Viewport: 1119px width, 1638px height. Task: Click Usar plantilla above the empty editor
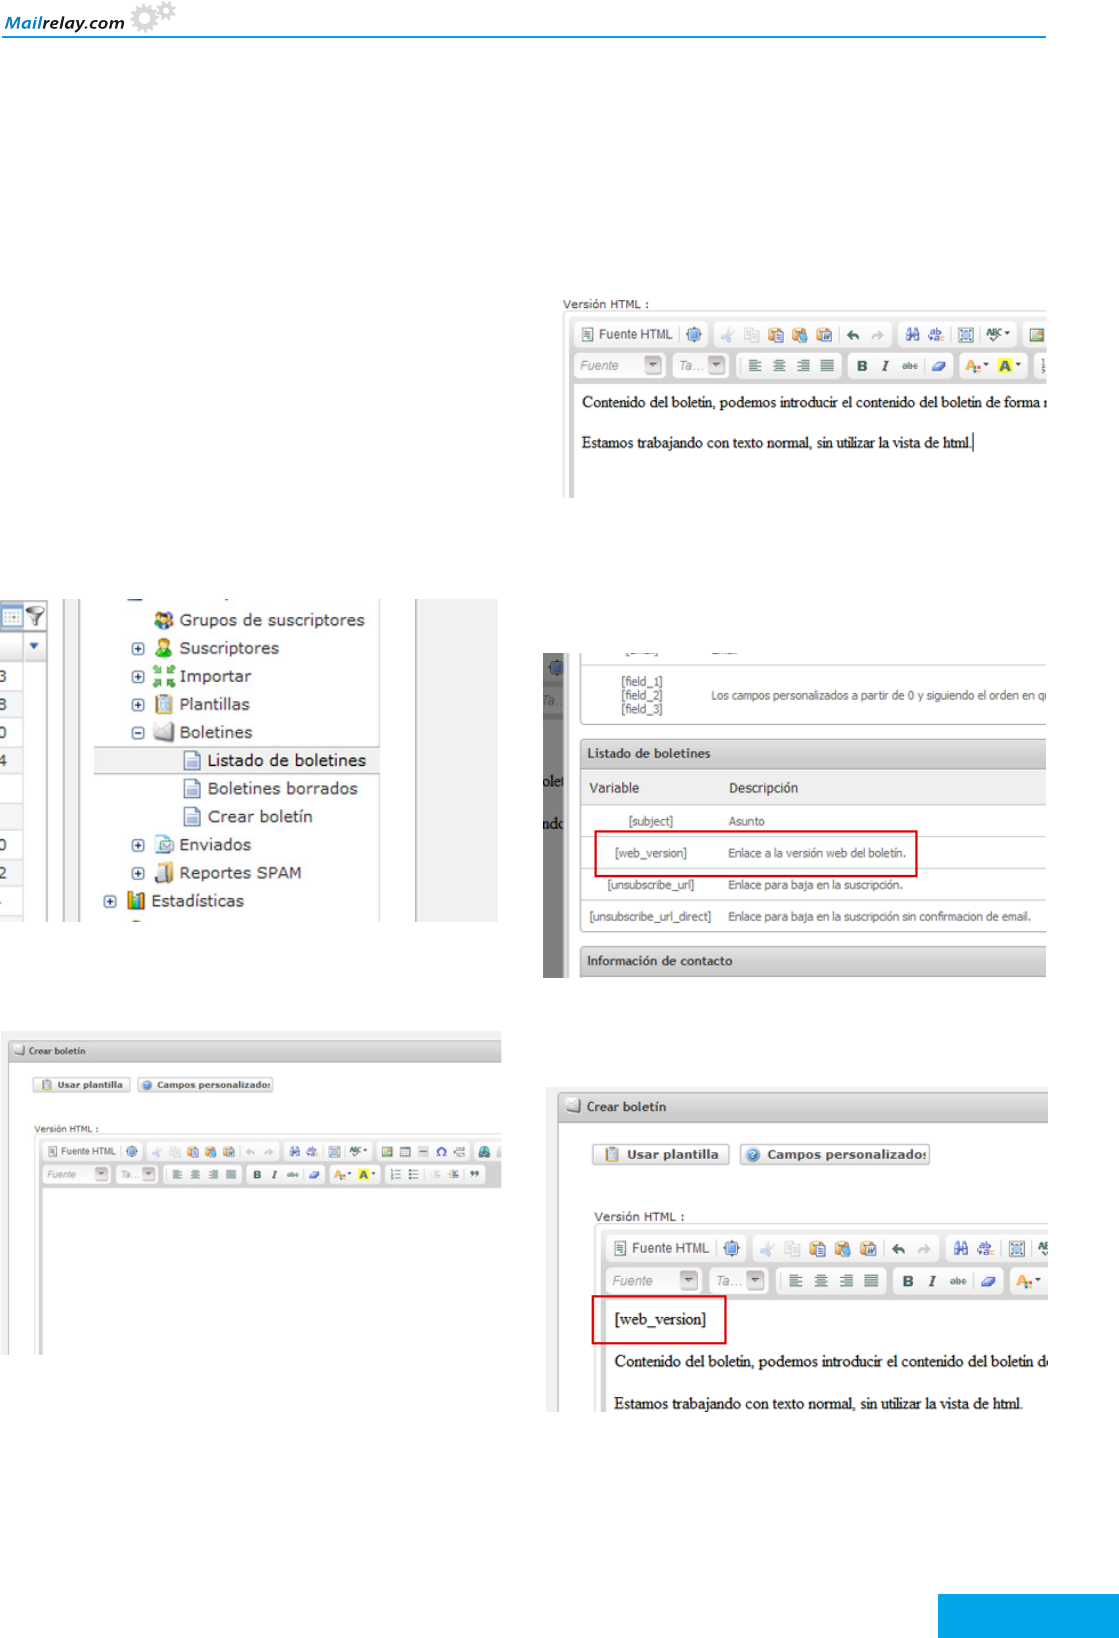point(82,1084)
